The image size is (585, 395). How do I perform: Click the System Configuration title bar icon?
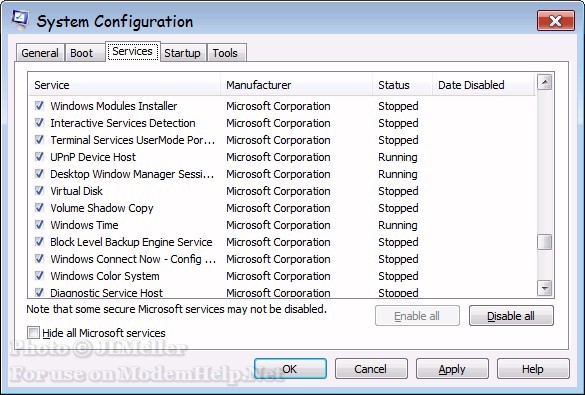(20, 20)
